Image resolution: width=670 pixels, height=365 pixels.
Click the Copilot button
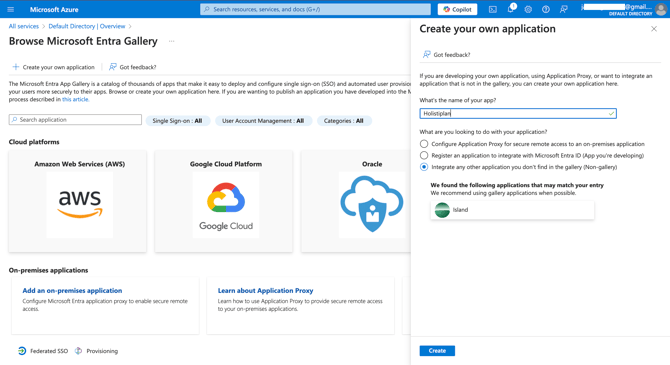pyautogui.click(x=457, y=9)
